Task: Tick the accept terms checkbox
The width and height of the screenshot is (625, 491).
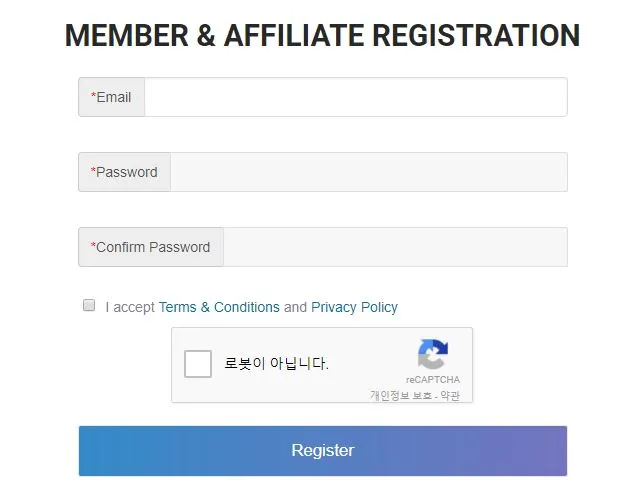Action: coord(89,305)
